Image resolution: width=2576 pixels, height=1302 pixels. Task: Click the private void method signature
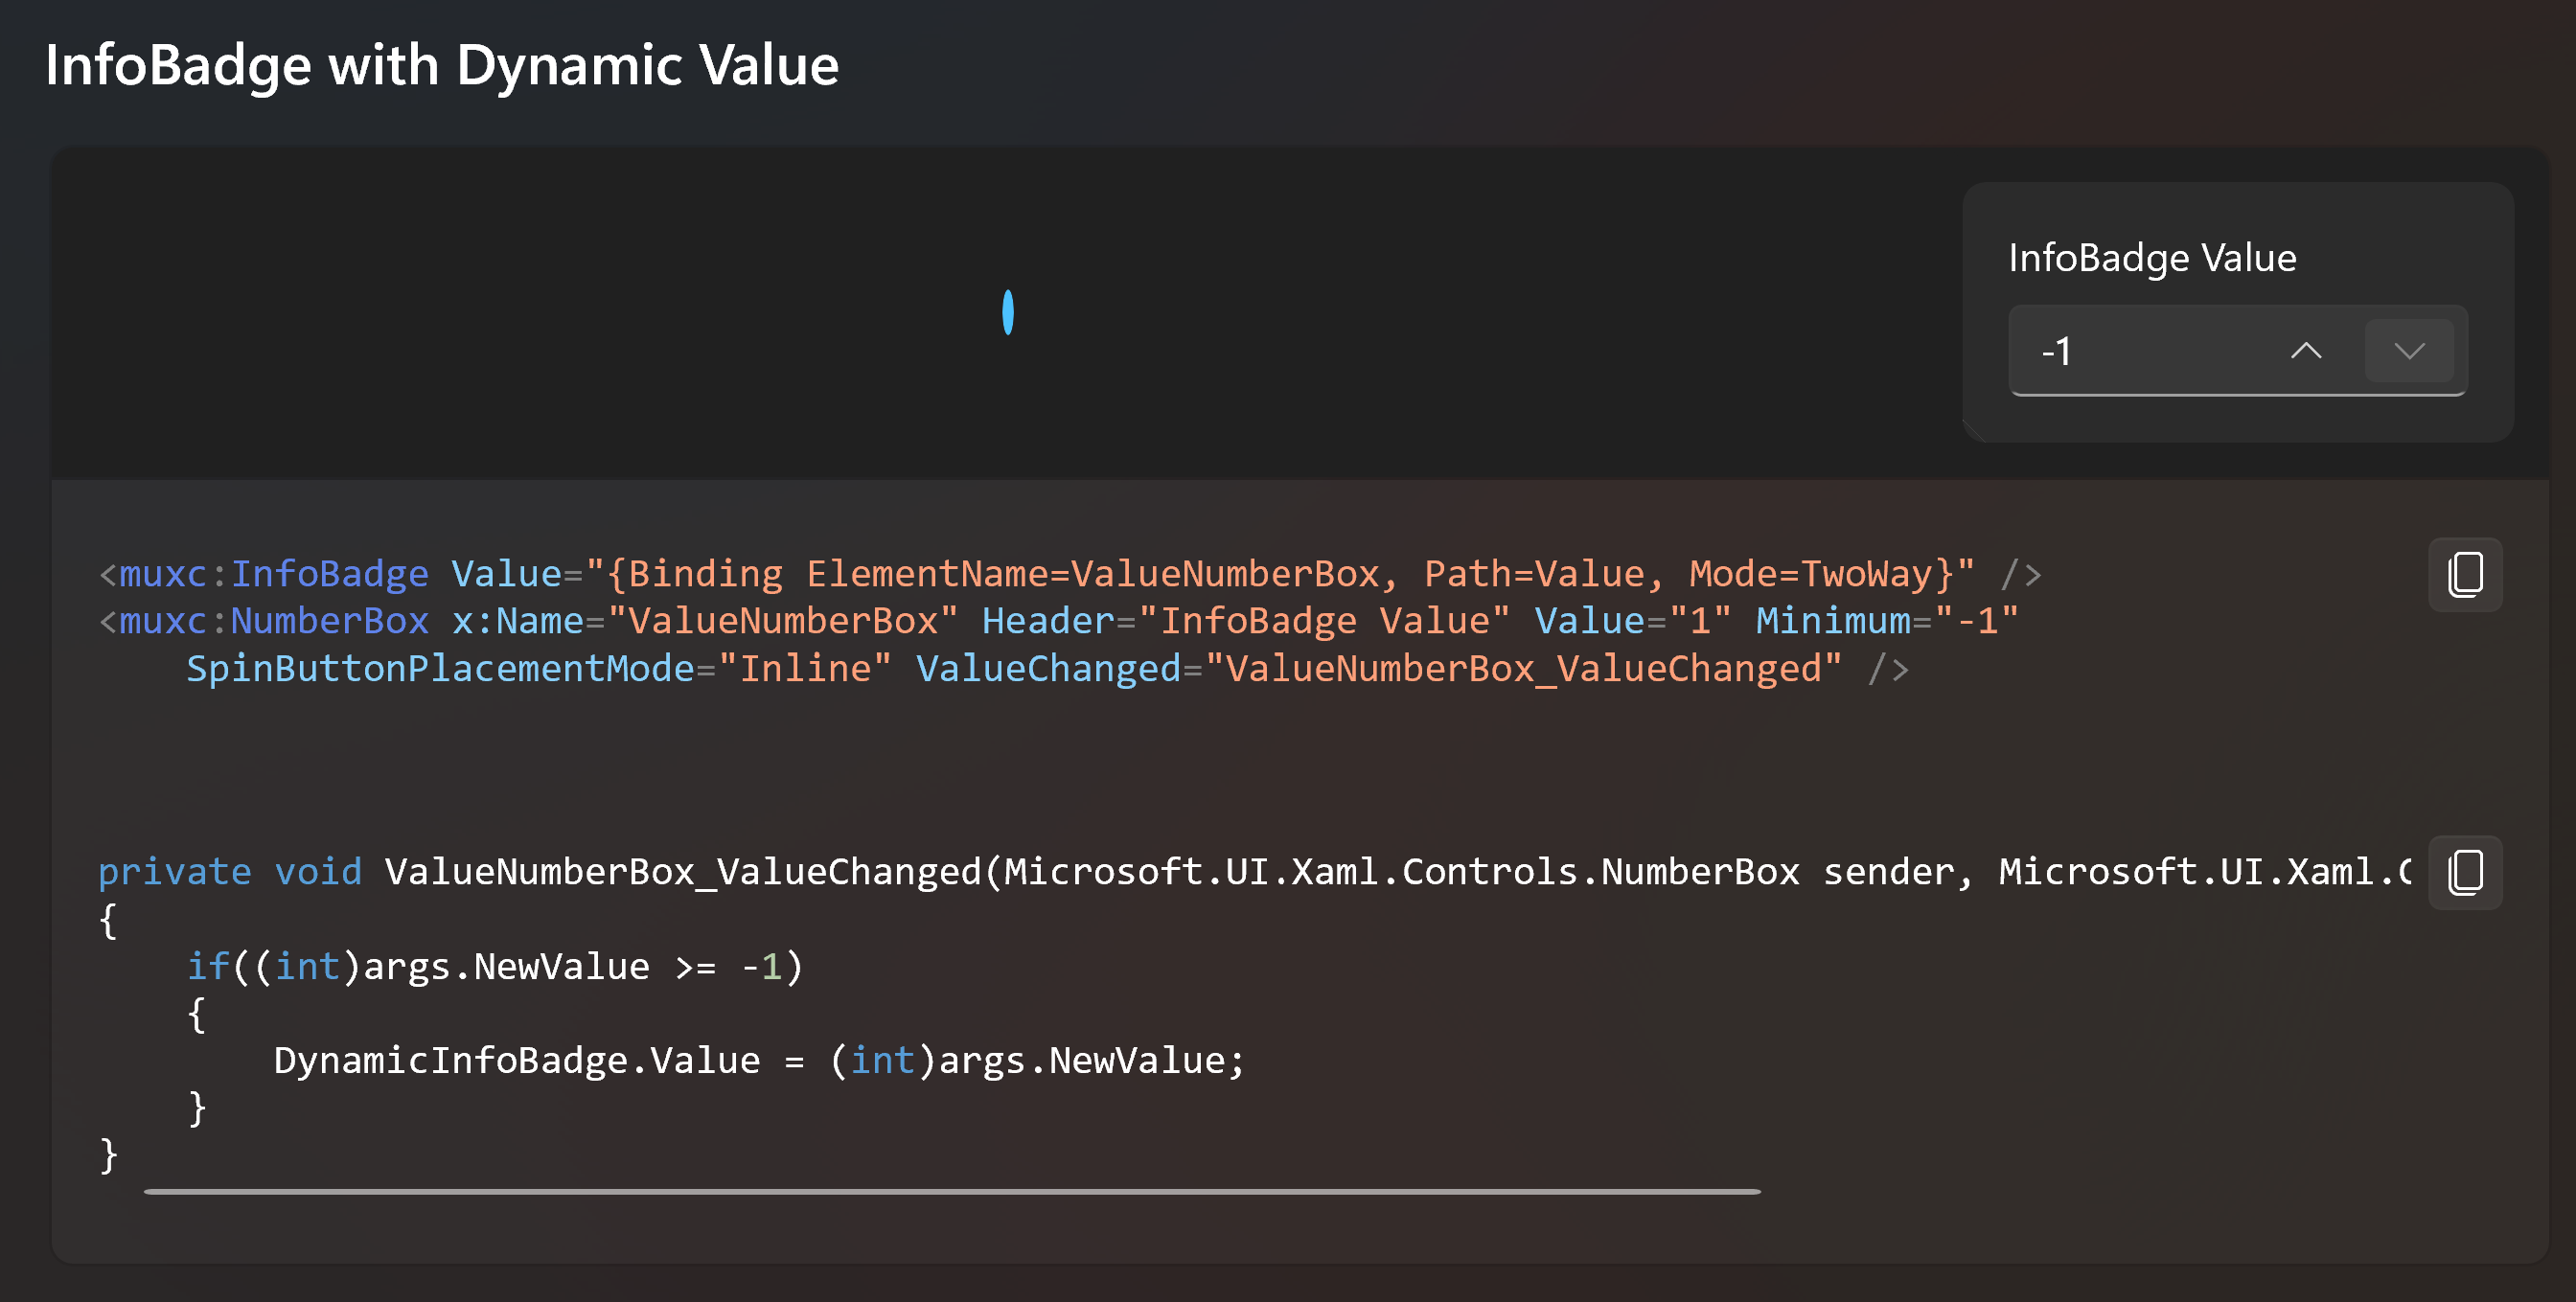229,871
